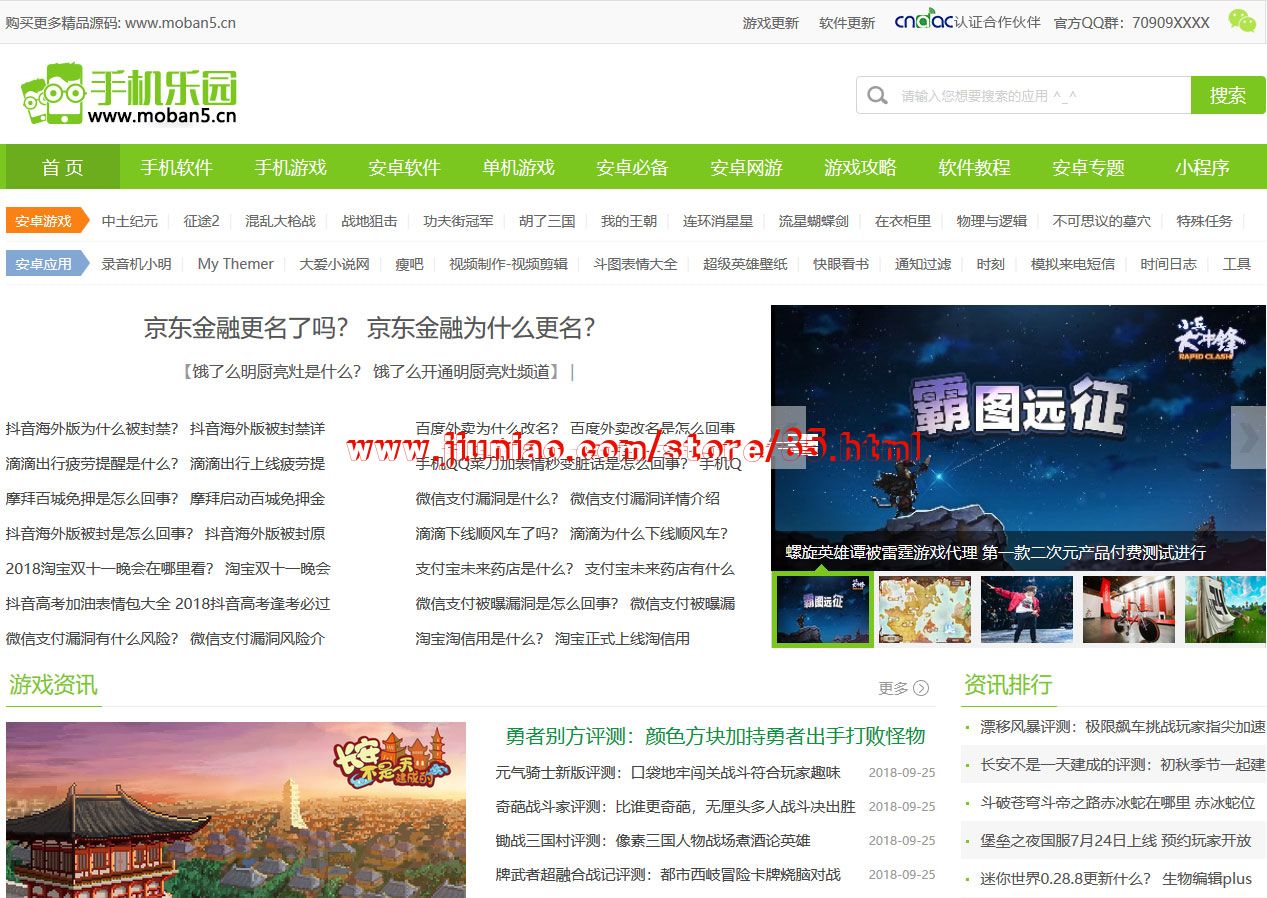Open 游戏更新 link in top bar

pos(770,22)
